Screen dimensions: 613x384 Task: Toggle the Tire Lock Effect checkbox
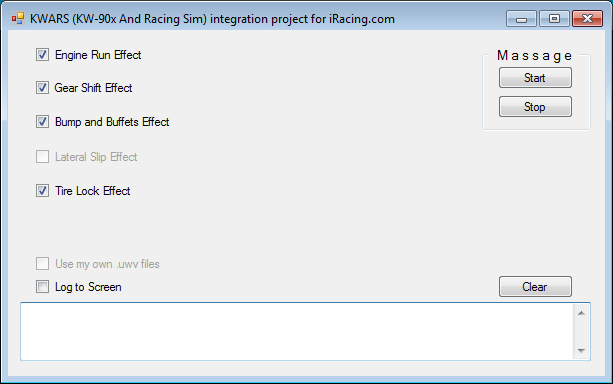click(42, 191)
